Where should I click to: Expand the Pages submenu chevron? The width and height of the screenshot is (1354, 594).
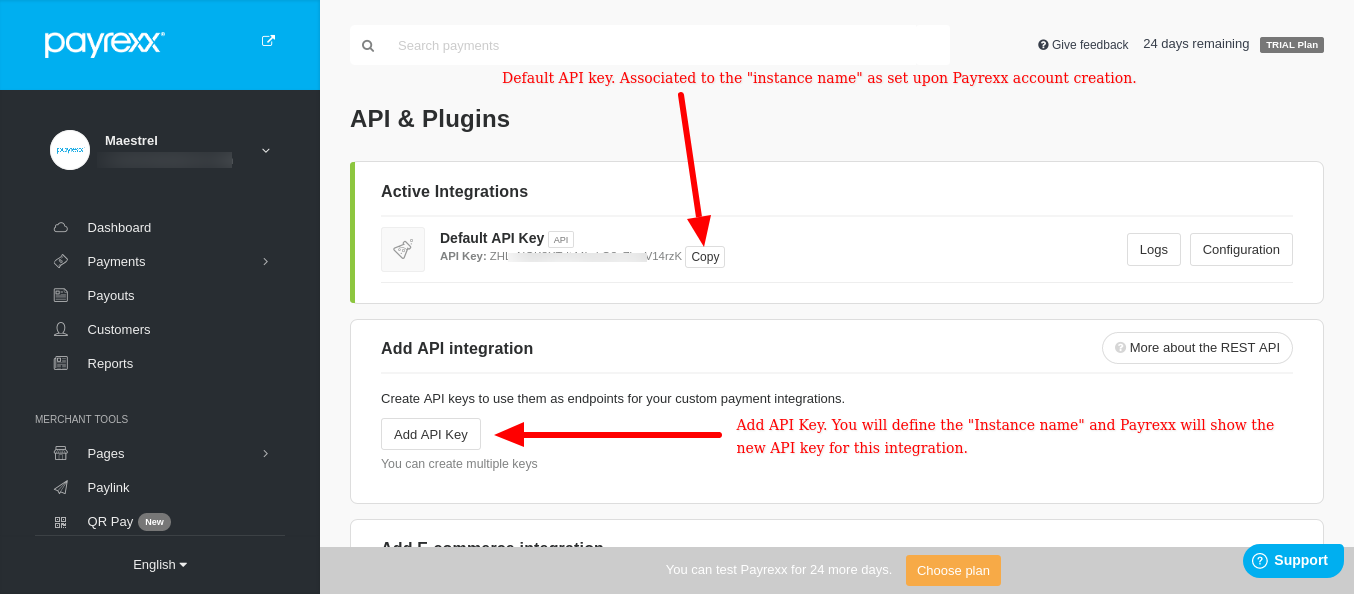265,453
